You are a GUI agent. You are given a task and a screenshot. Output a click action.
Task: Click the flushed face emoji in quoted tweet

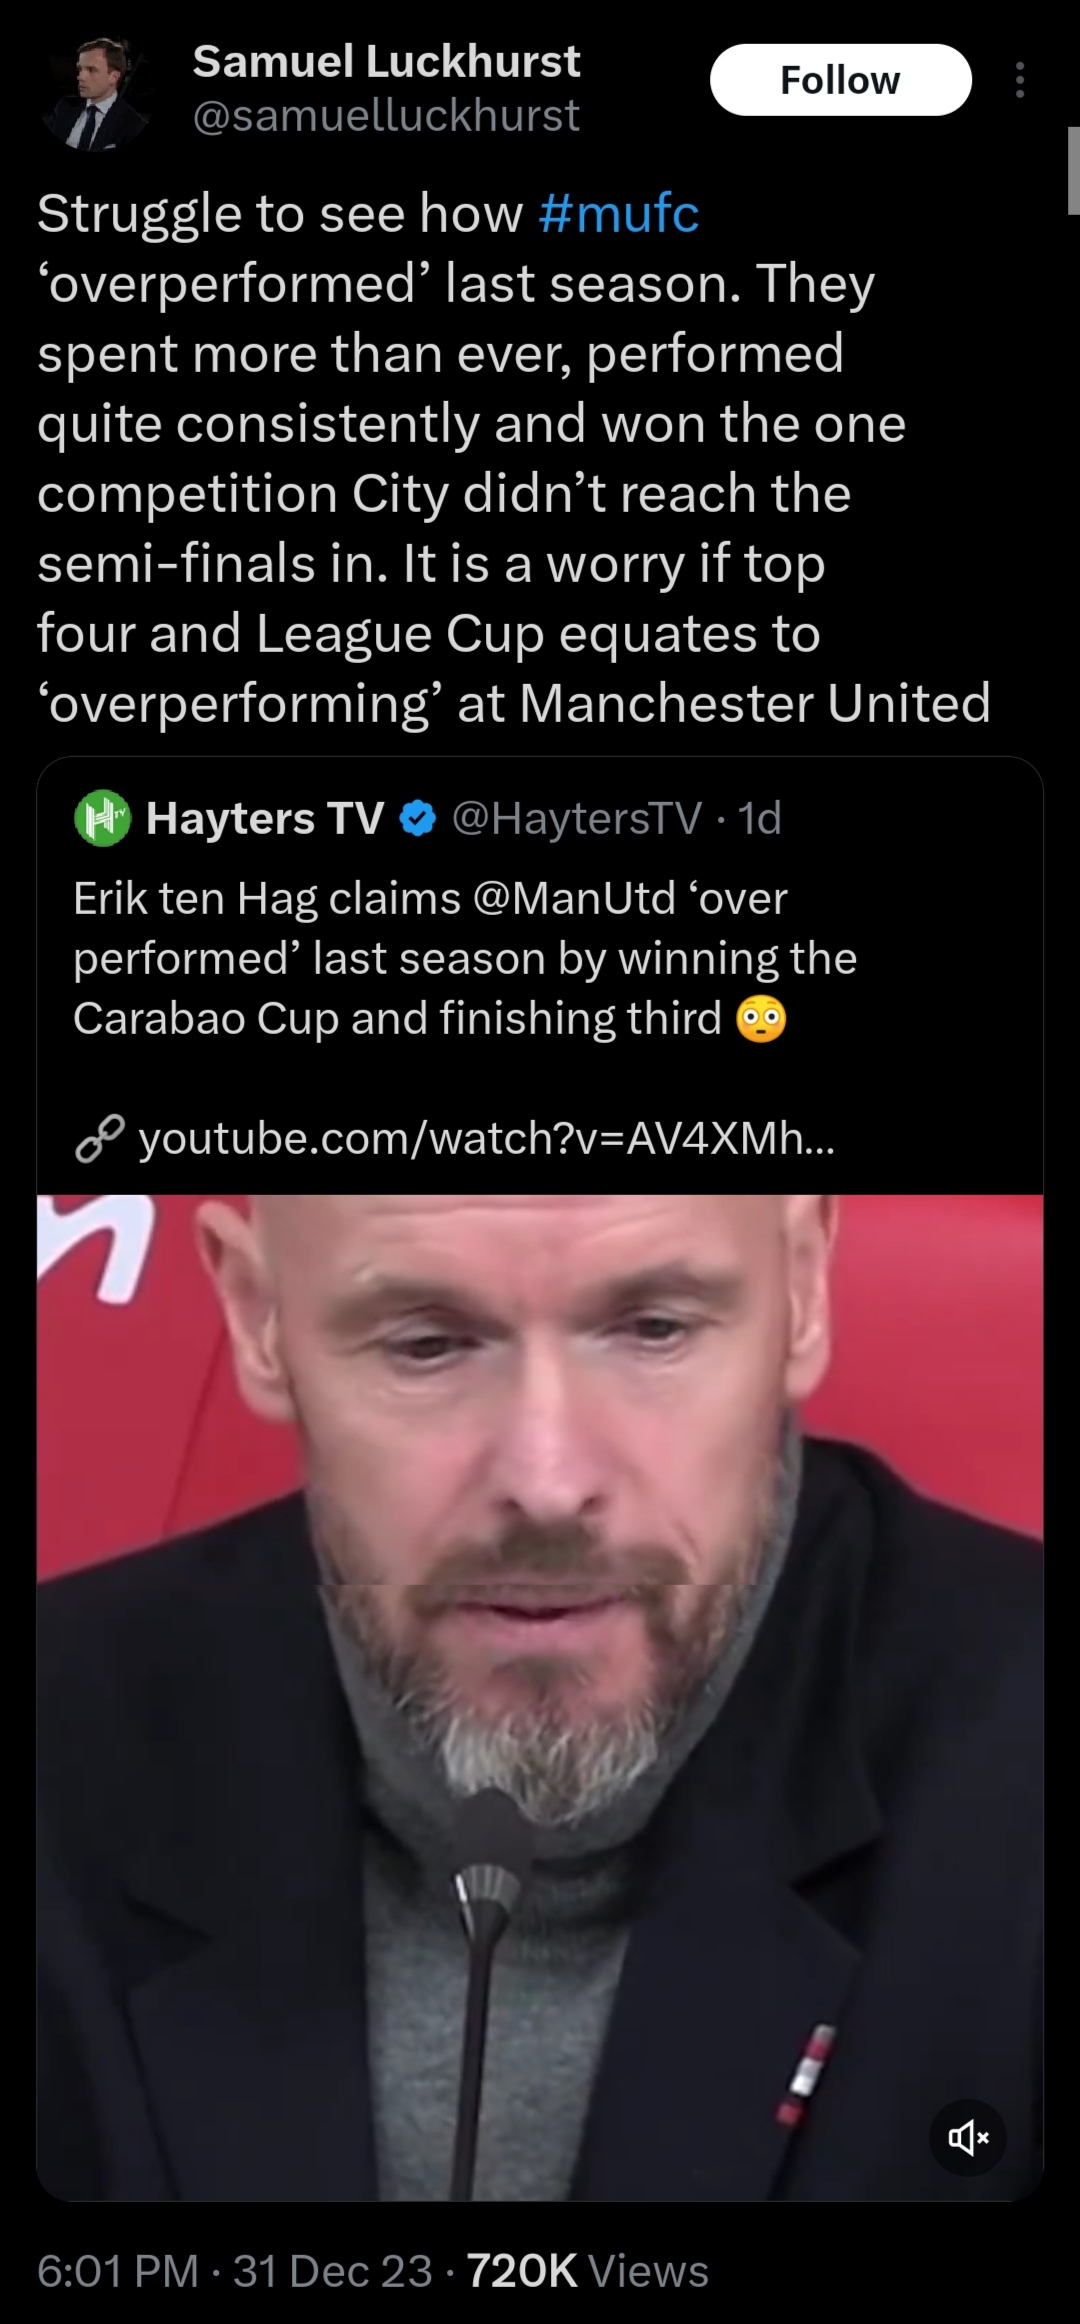[761, 1019]
